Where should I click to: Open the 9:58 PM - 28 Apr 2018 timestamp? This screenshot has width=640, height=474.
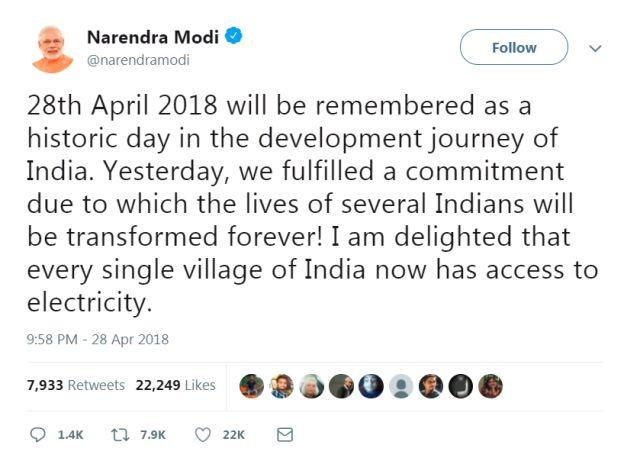(98, 339)
